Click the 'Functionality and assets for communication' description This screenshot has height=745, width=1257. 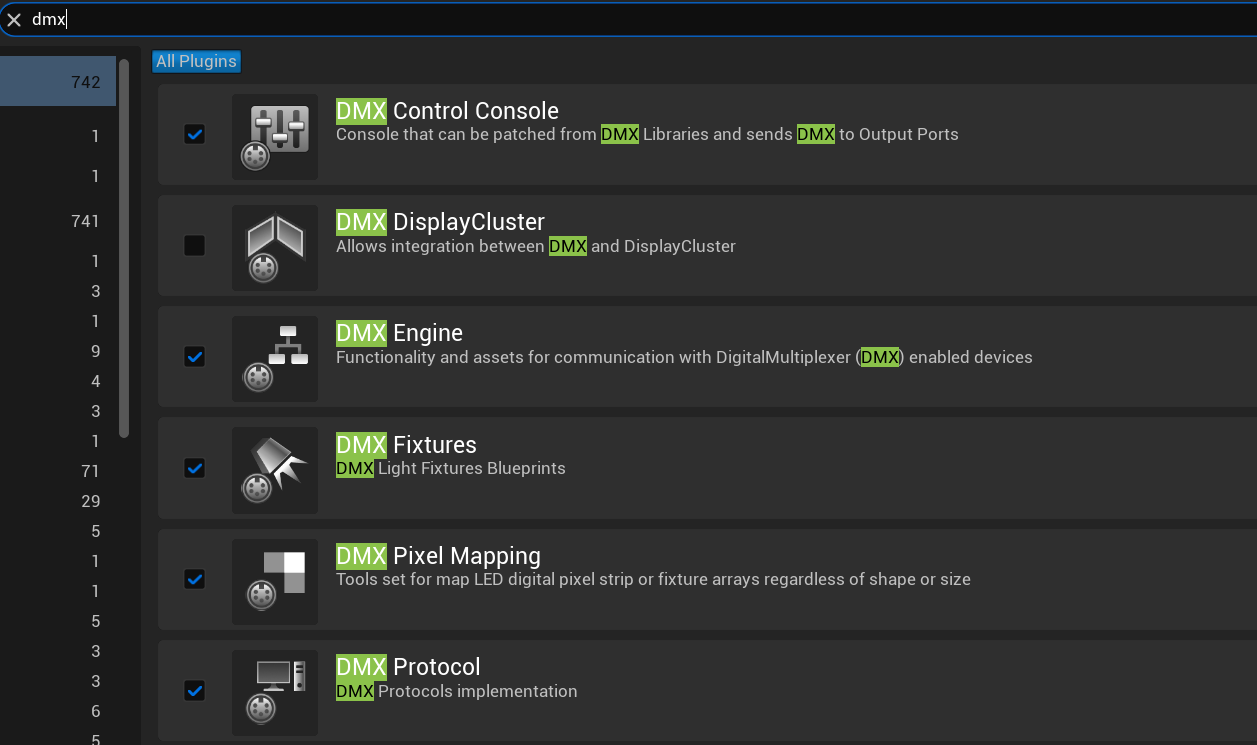684,357
